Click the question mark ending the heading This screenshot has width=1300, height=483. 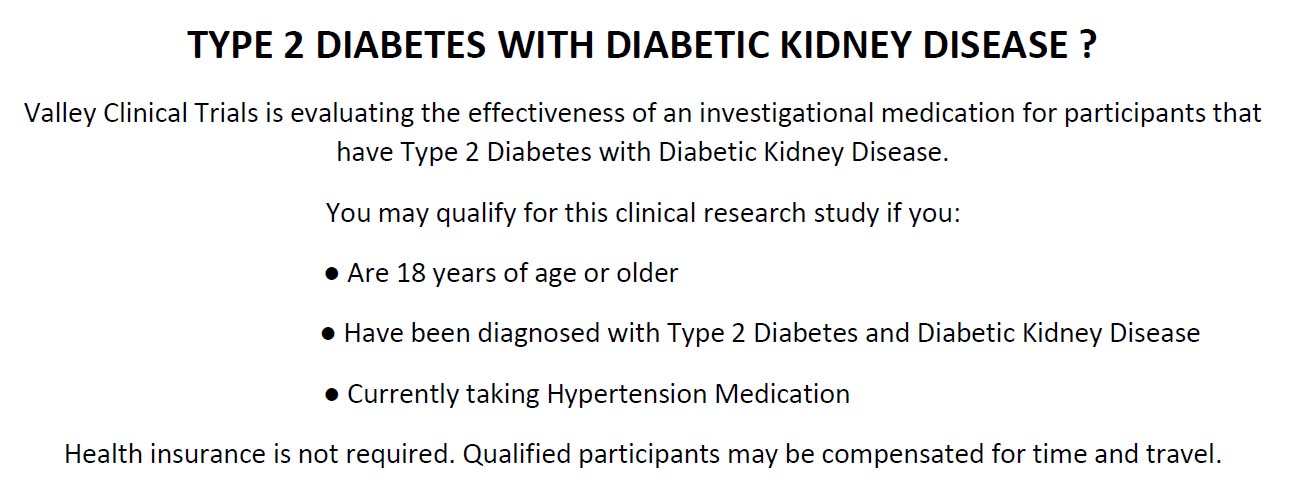click(x=1088, y=46)
